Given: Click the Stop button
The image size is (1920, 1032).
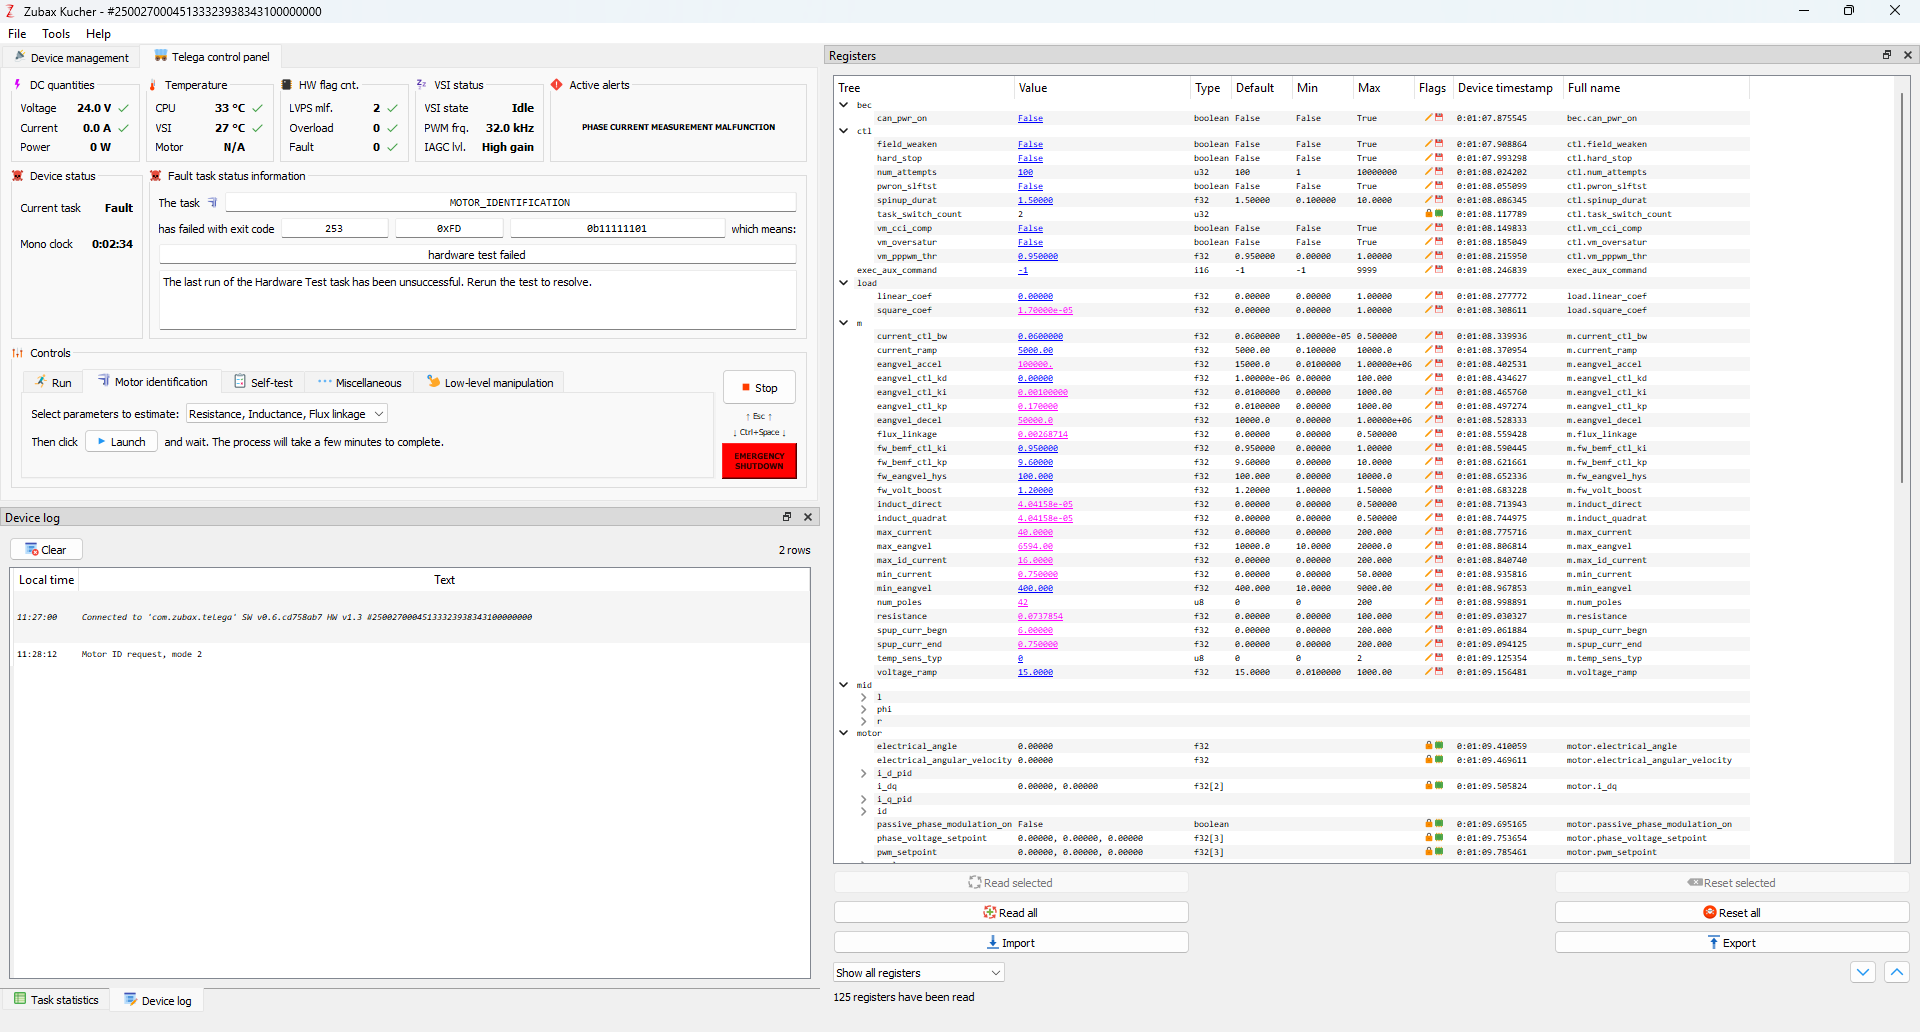Looking at the screenshot, I should [759, 388].
